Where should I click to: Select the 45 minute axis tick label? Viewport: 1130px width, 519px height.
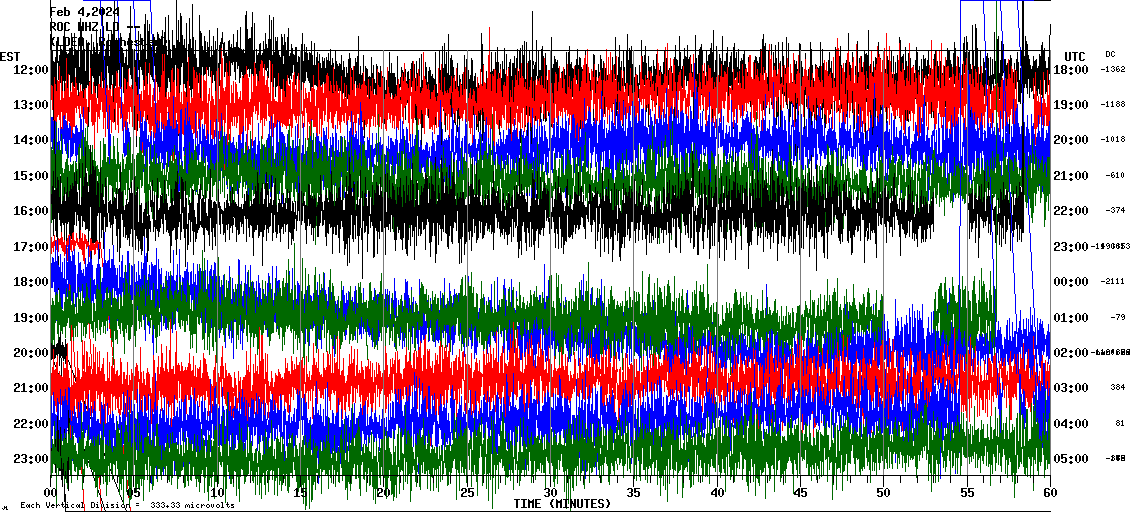[800, 492]
